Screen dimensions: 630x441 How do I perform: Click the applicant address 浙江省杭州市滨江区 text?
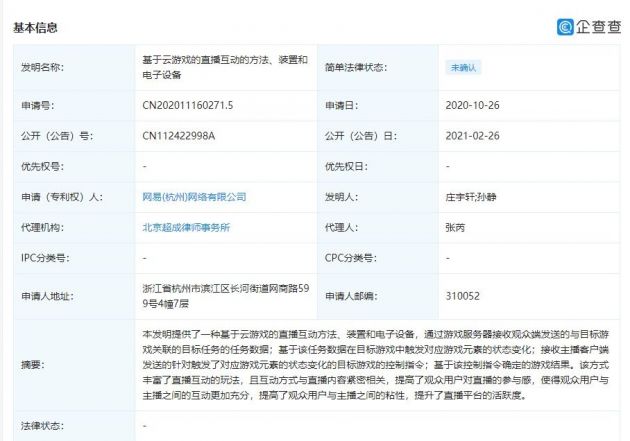pos(225,296)
